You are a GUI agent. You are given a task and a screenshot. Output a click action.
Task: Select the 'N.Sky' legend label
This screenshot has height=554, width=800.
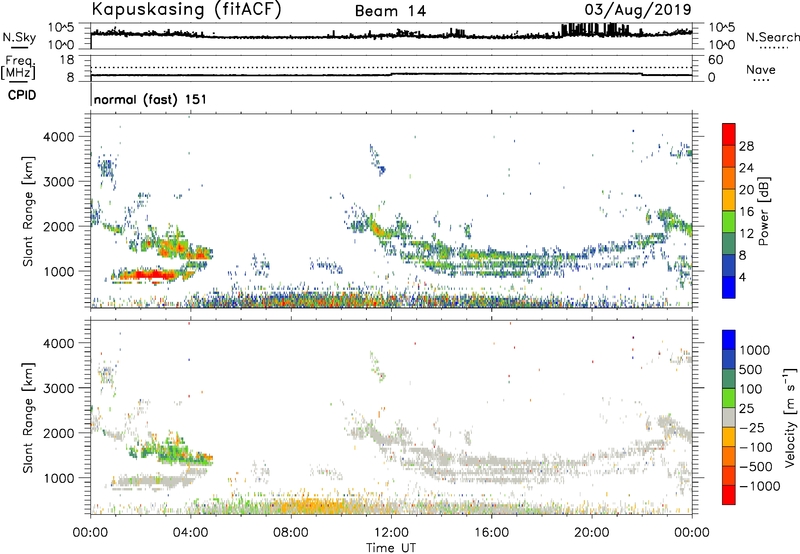[19, 38]
